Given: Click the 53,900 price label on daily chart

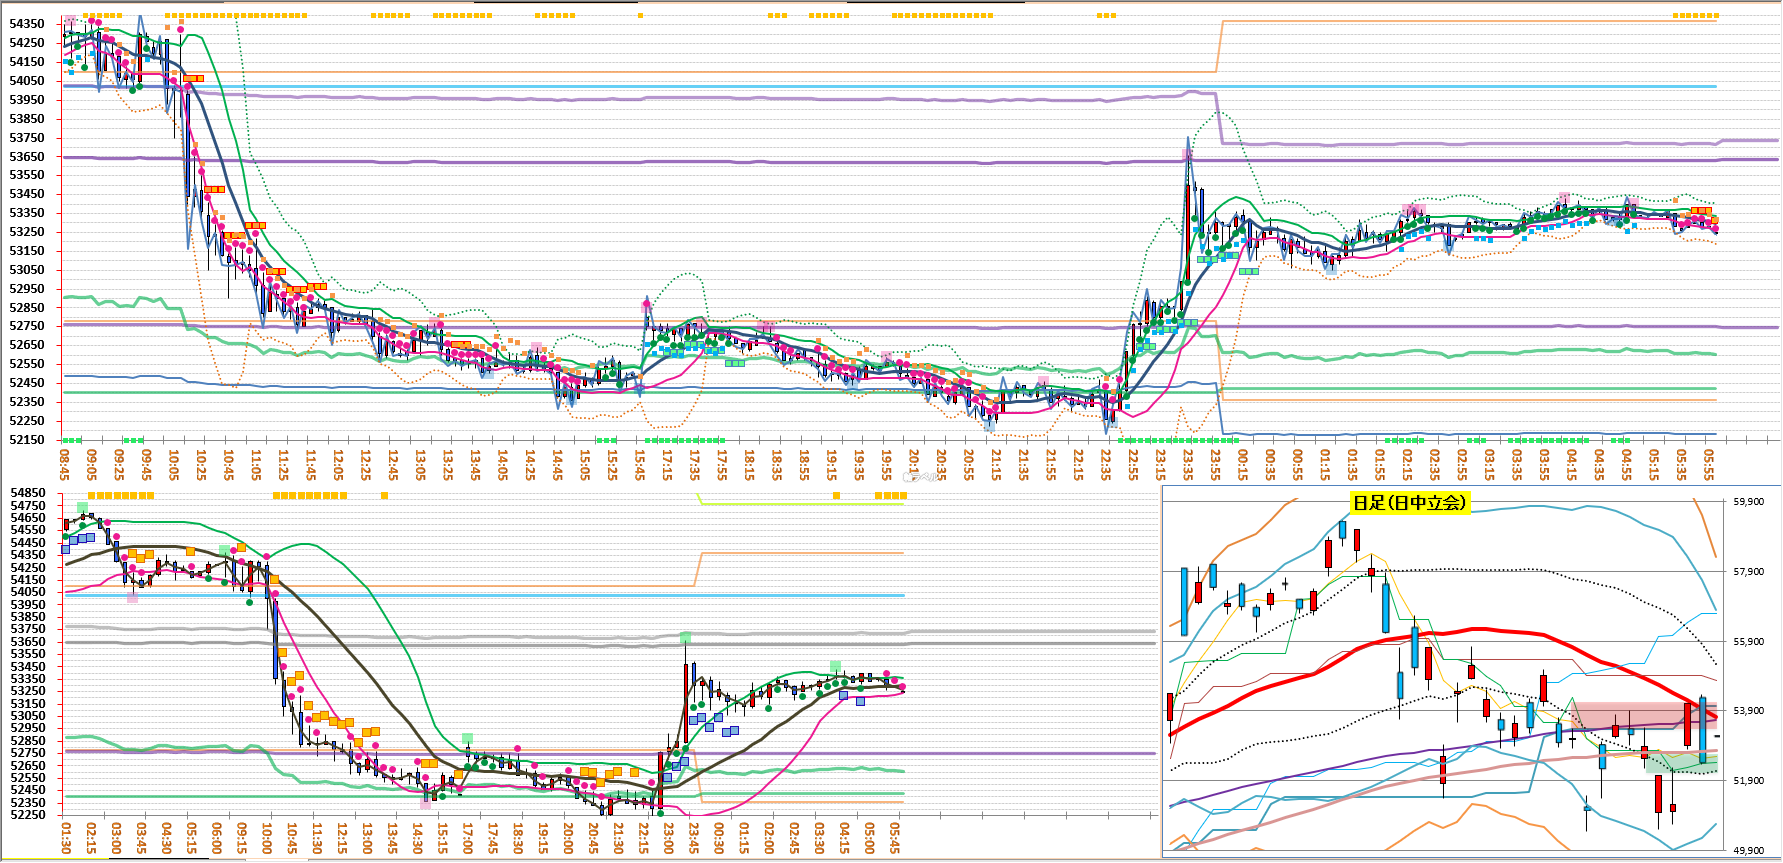Looking at the screenshot, I should 1748,711.
